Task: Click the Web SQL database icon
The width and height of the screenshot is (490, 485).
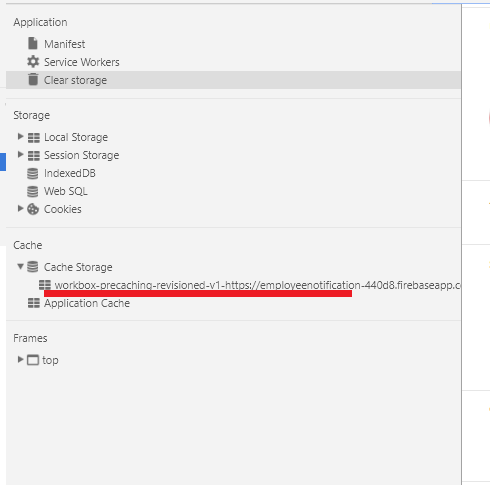Action: click(x=33, y=191)
